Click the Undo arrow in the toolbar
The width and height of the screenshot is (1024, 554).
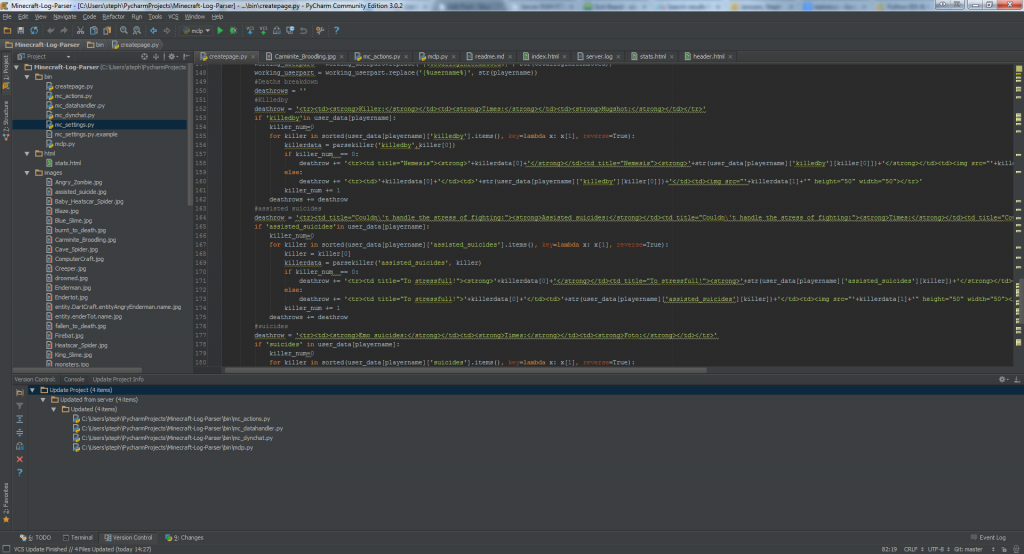(50, 30)
